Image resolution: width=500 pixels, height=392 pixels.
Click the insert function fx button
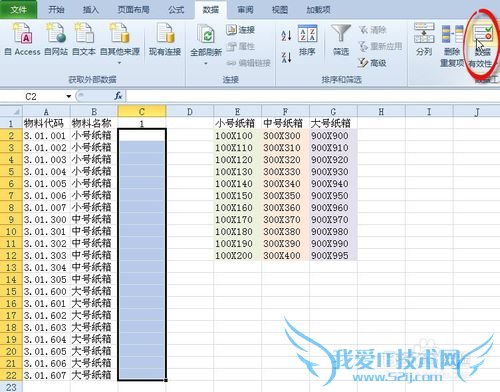click(x=118, y=96)
